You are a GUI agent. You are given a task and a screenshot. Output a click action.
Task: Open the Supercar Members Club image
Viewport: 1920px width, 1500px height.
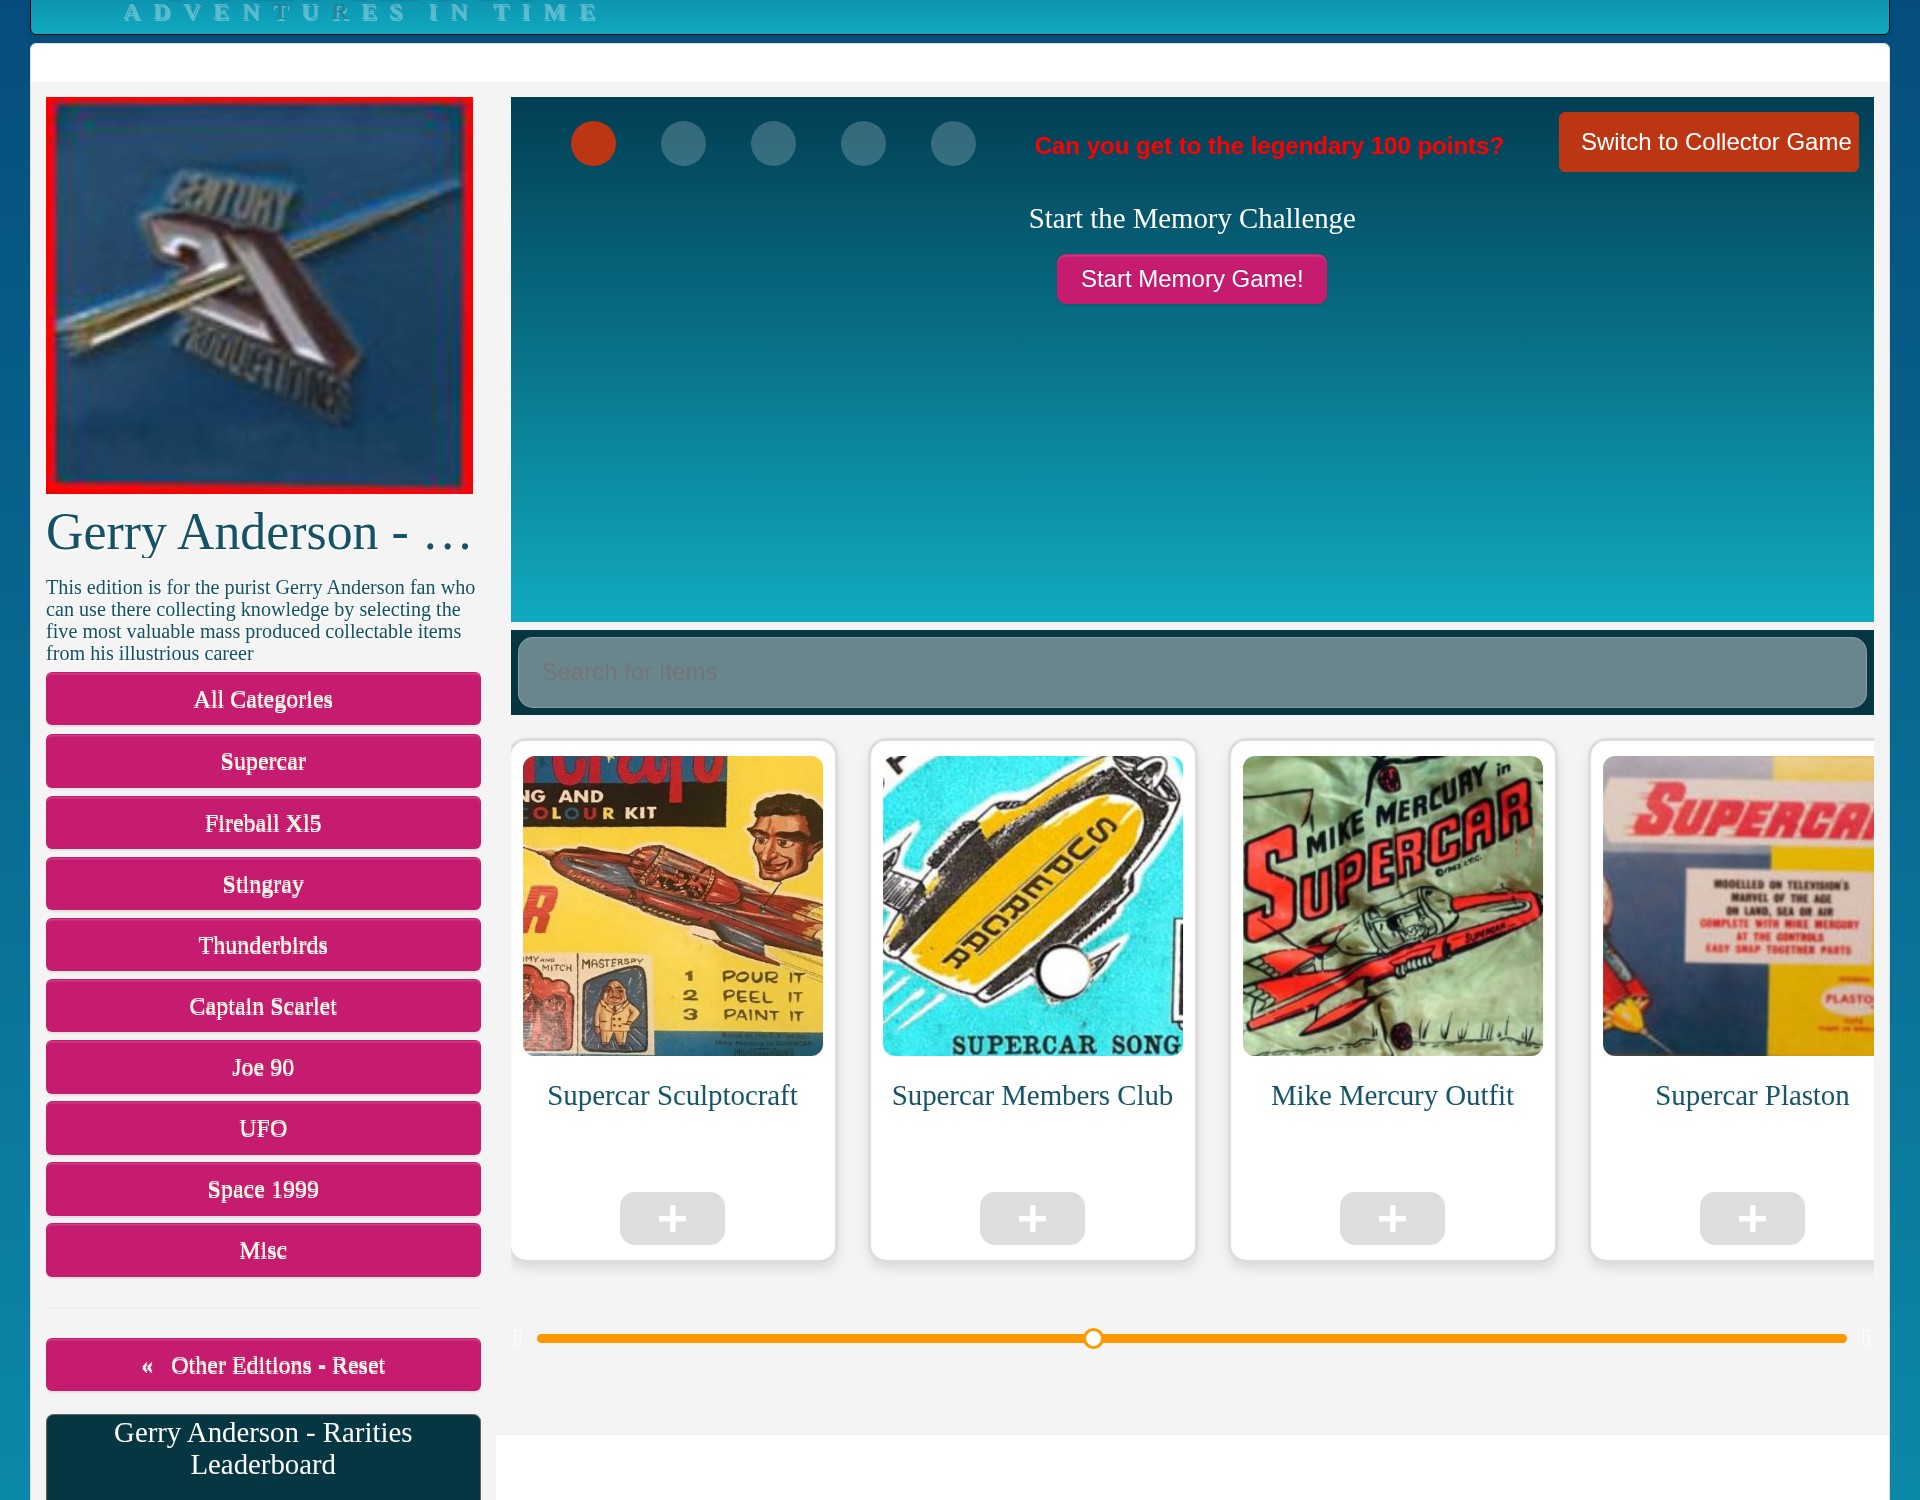(x=1033, y=906)
